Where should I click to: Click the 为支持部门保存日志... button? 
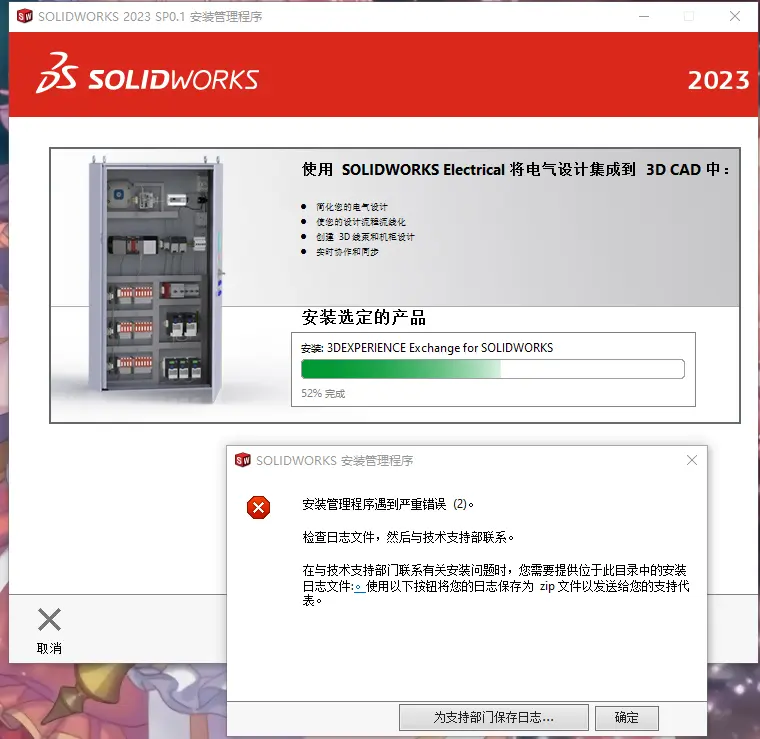coord(493,717)
